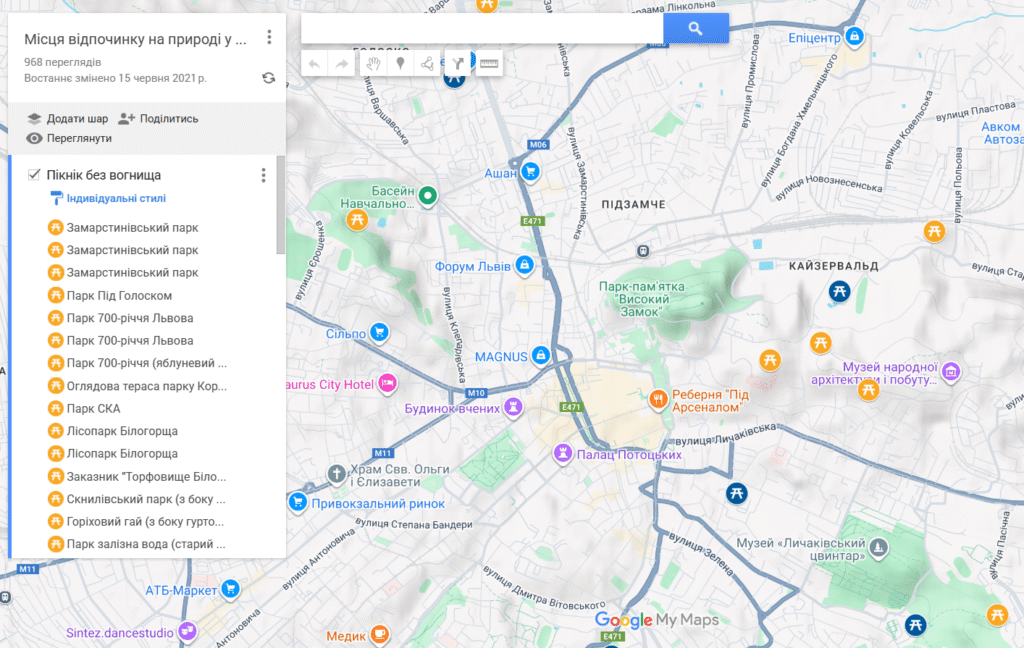Select the hand pan tool
Viewport: 1024px width, 648px height.
[373, 63]
